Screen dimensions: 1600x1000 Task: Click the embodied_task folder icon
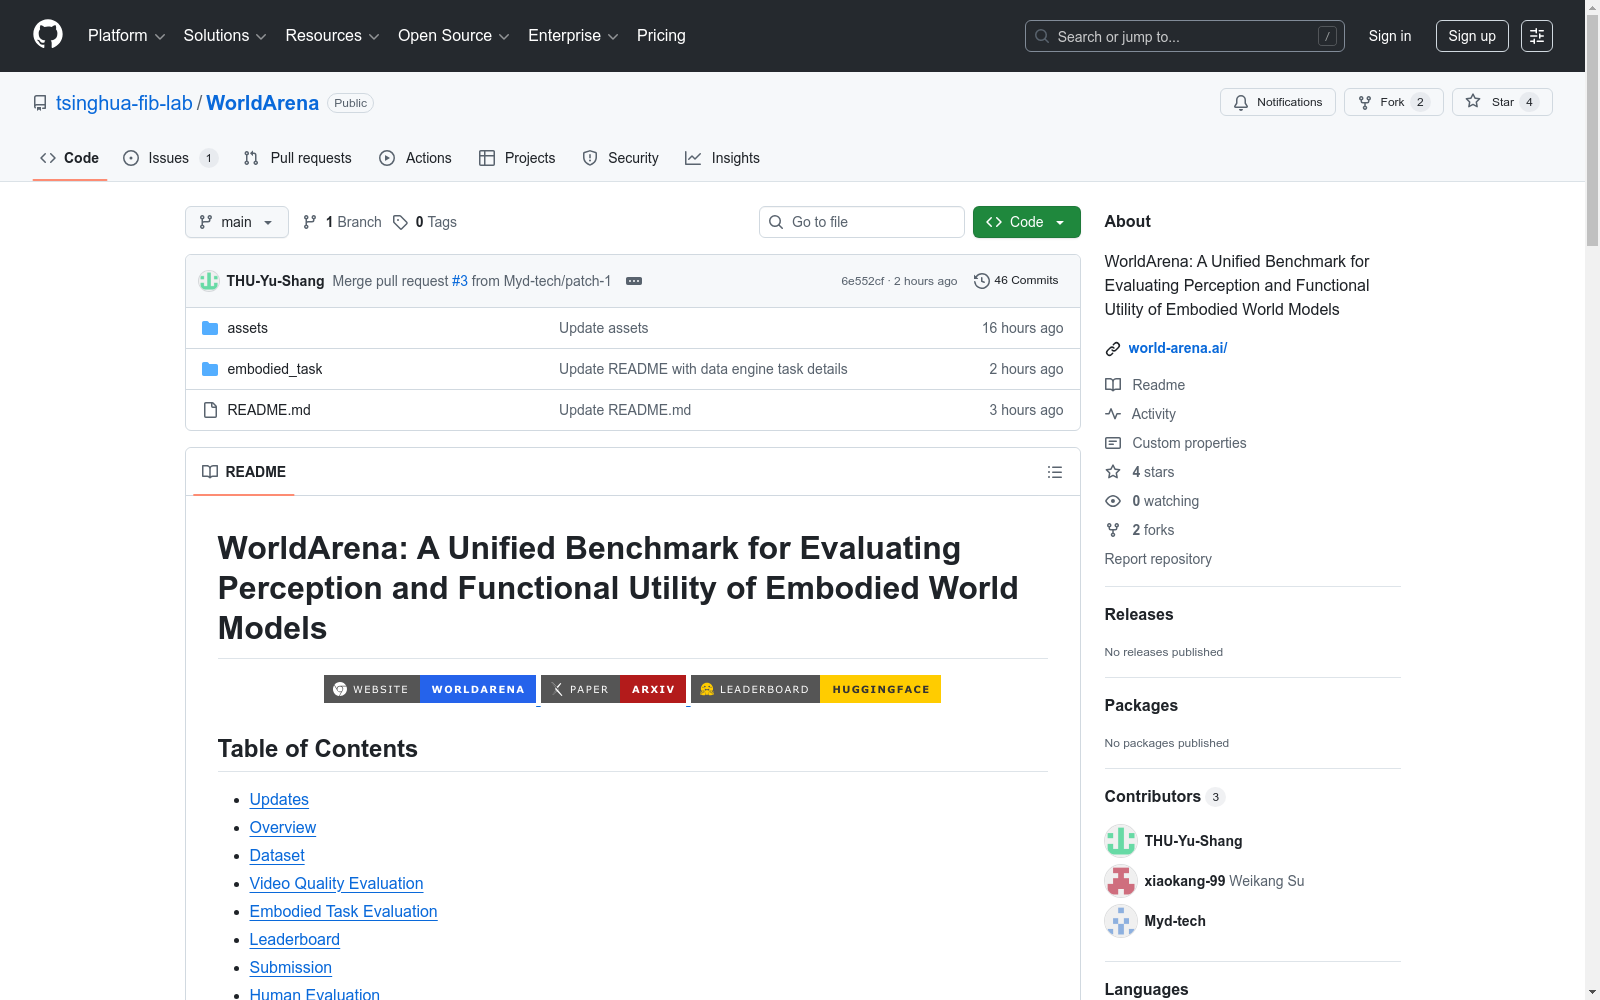pos(210,369)
